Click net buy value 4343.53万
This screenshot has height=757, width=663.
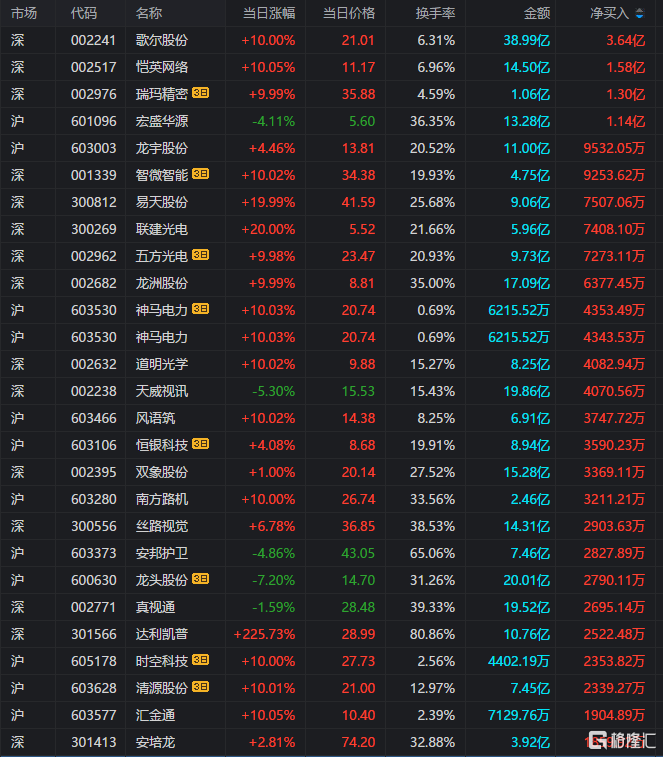614,337
